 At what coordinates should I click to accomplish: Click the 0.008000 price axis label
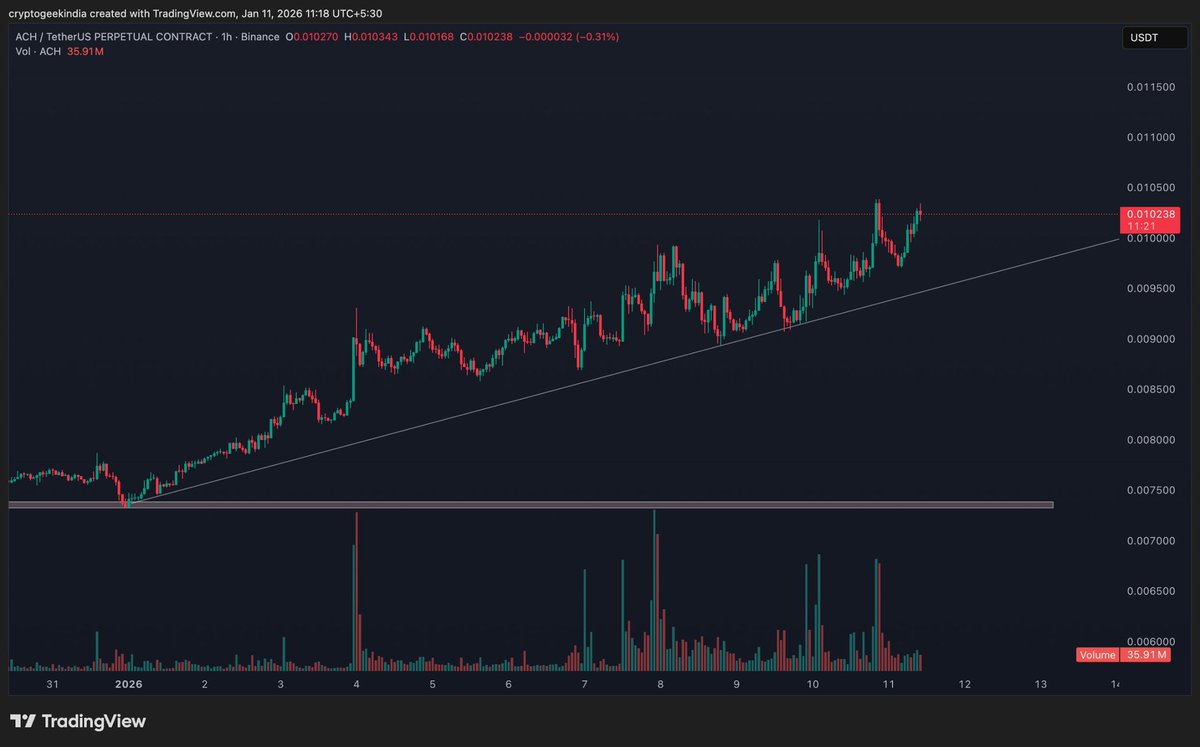tap(1150, 440)
